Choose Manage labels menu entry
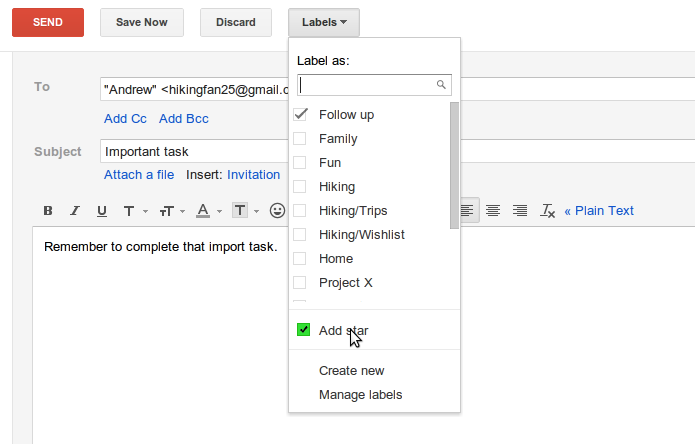Viewport: 695px width, 444px height. coord(360,395)
